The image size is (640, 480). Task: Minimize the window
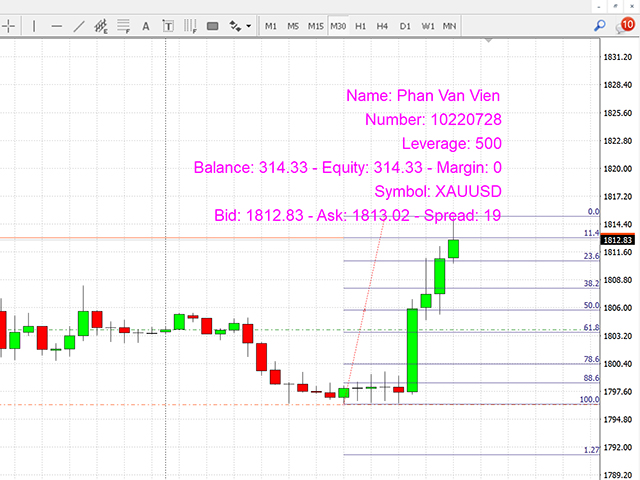point(598,6)
